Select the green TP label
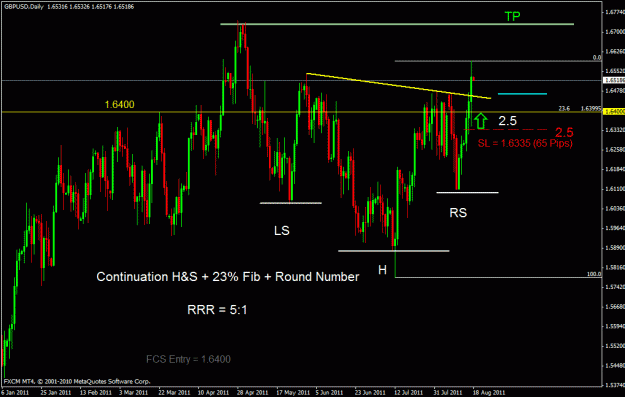Screen dimensions: 625x397 512,16
